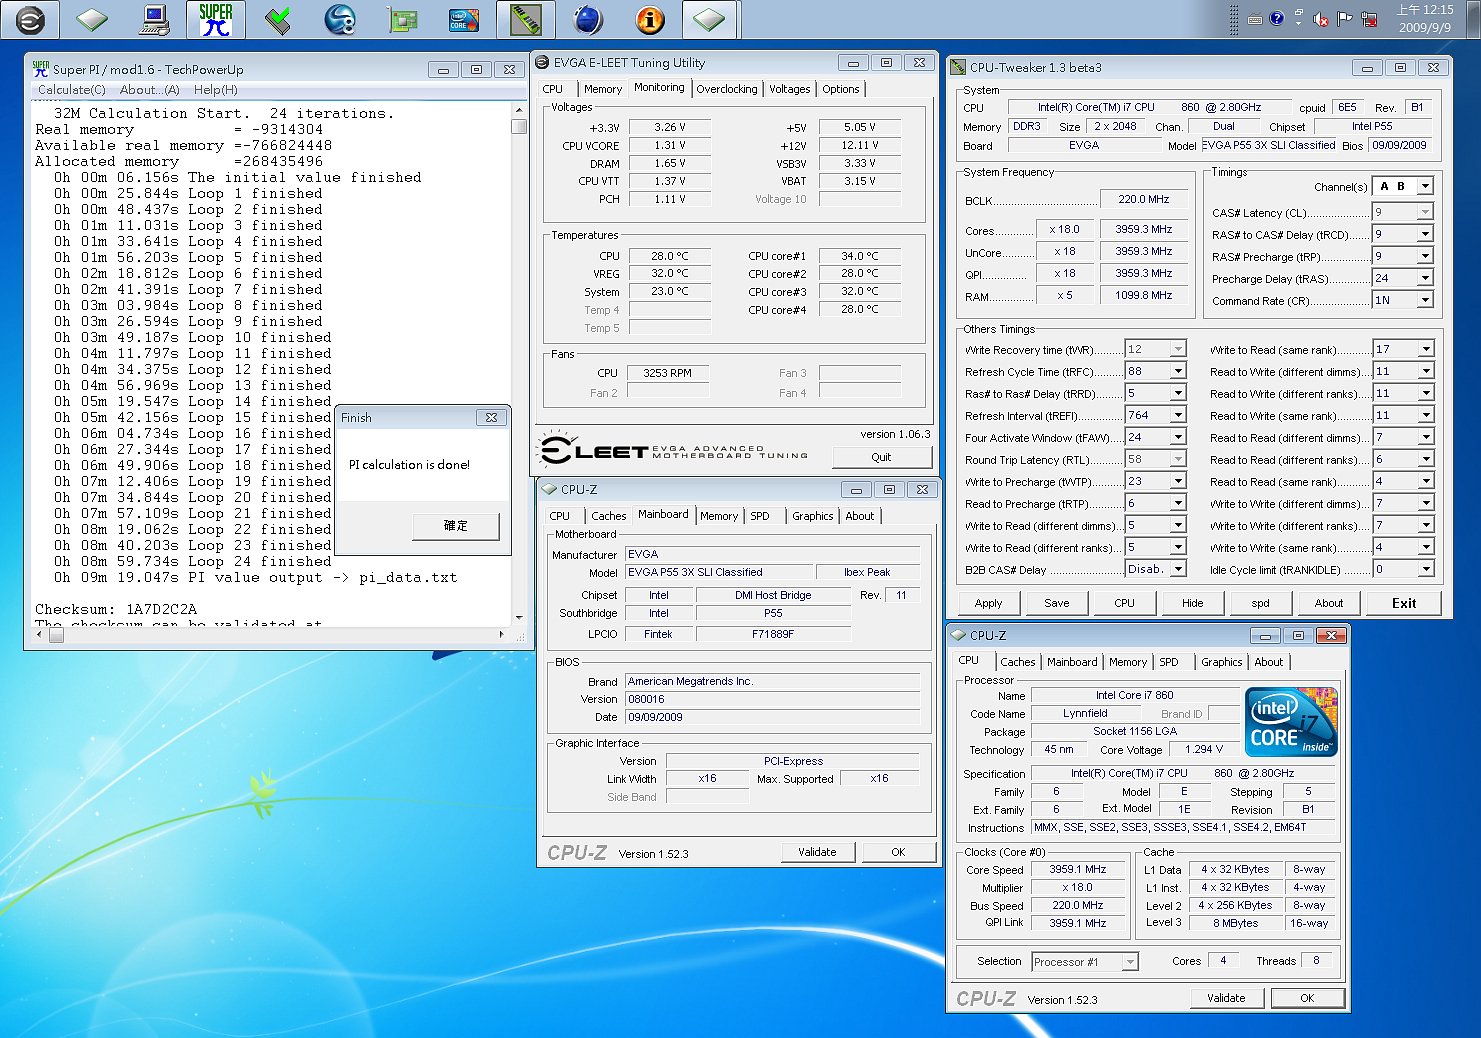Screen dimensions: 1481x1038
Task: Click the disconnected network tray icon
Action: (1368, 19)
